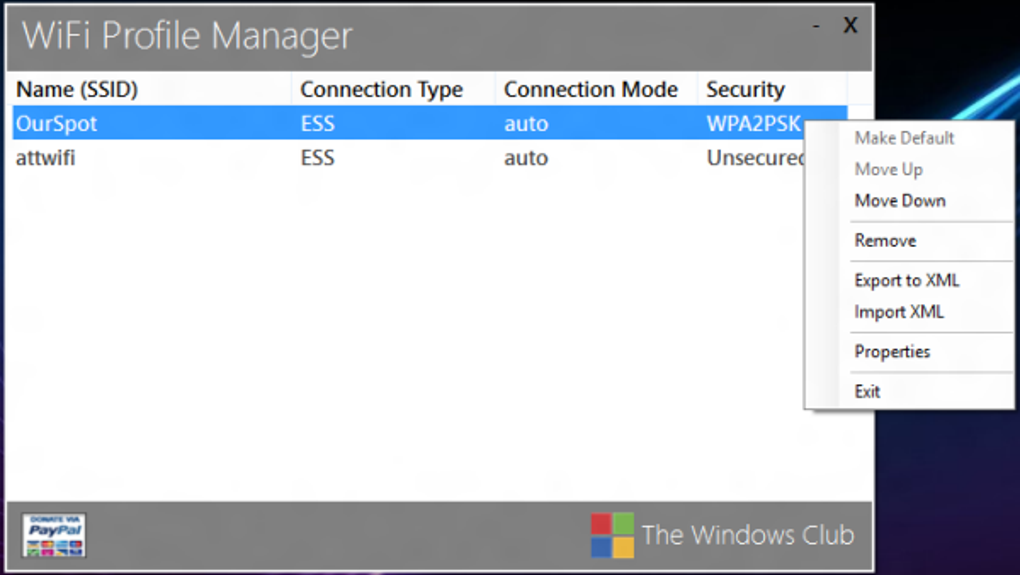Click the Make Default menu item
Image resolution: width=1020 pixels, height=575 pixels.
(904, 138)
